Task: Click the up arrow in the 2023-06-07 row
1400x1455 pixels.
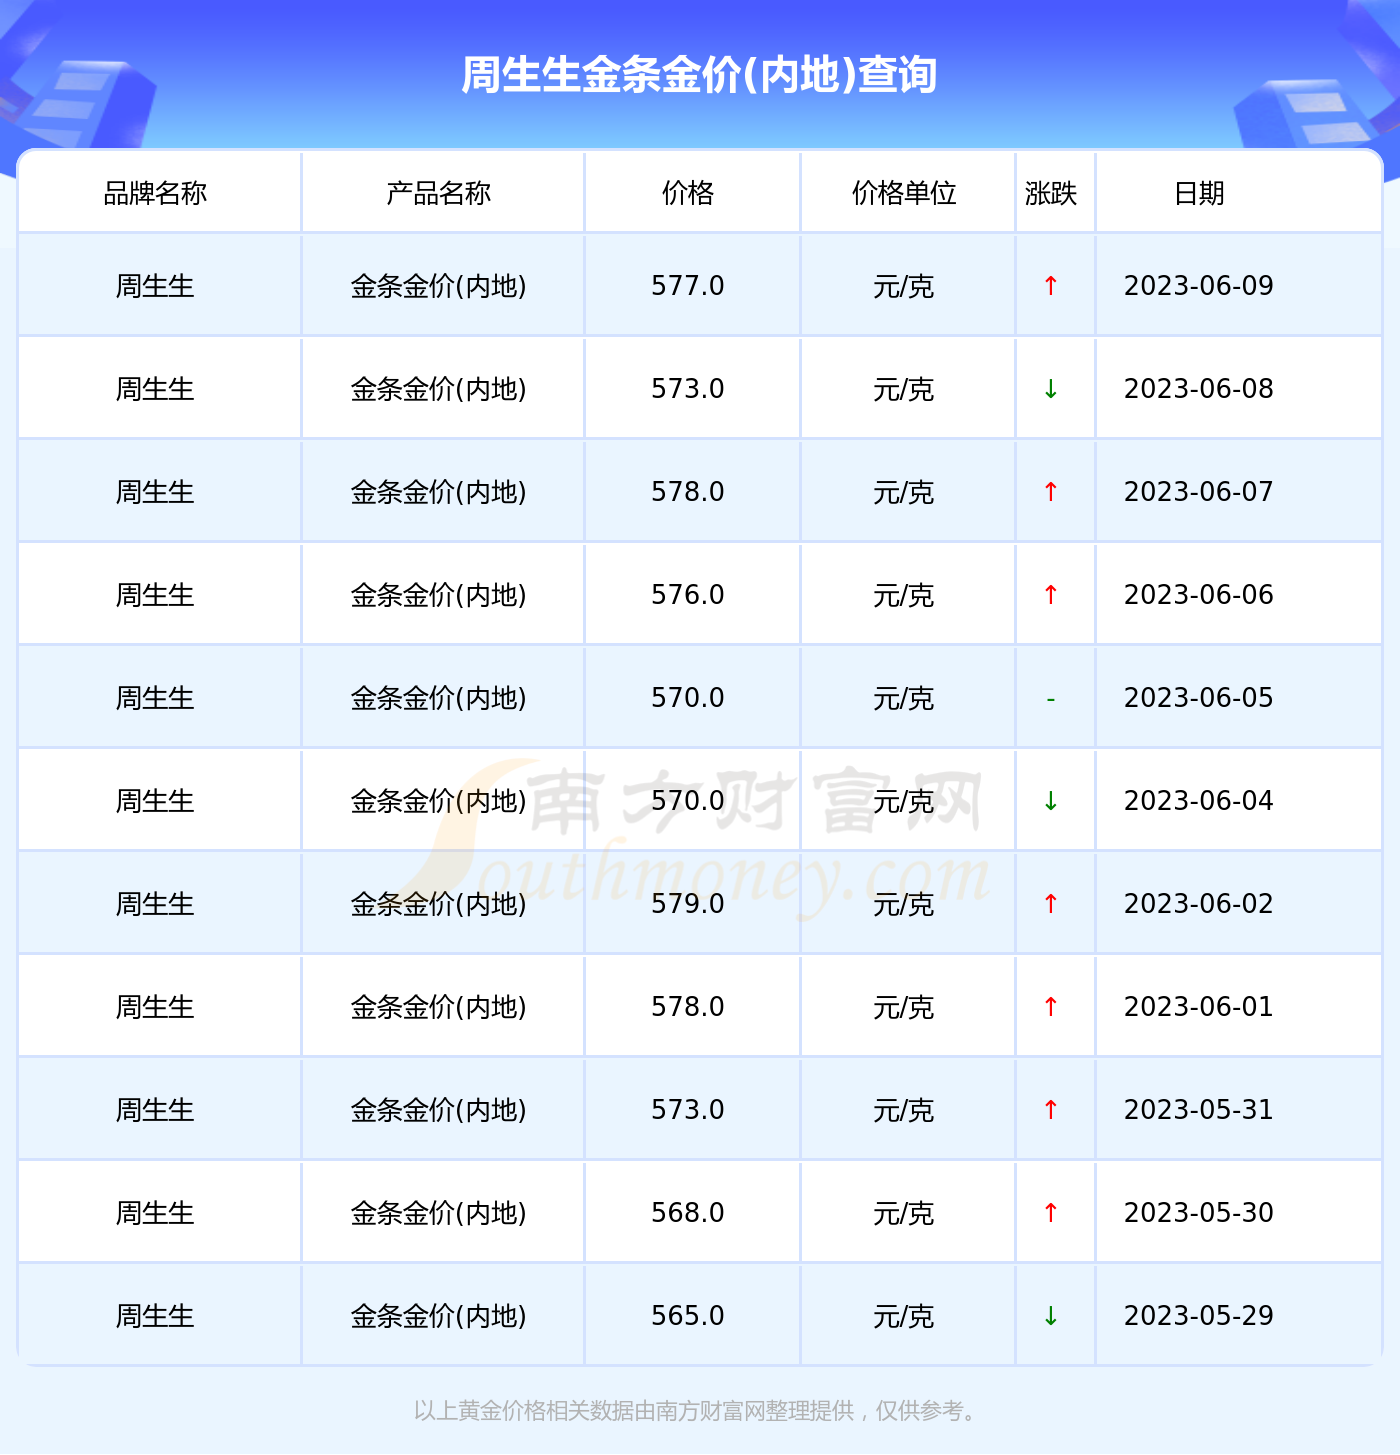Action: click(x=1050, y=492)
